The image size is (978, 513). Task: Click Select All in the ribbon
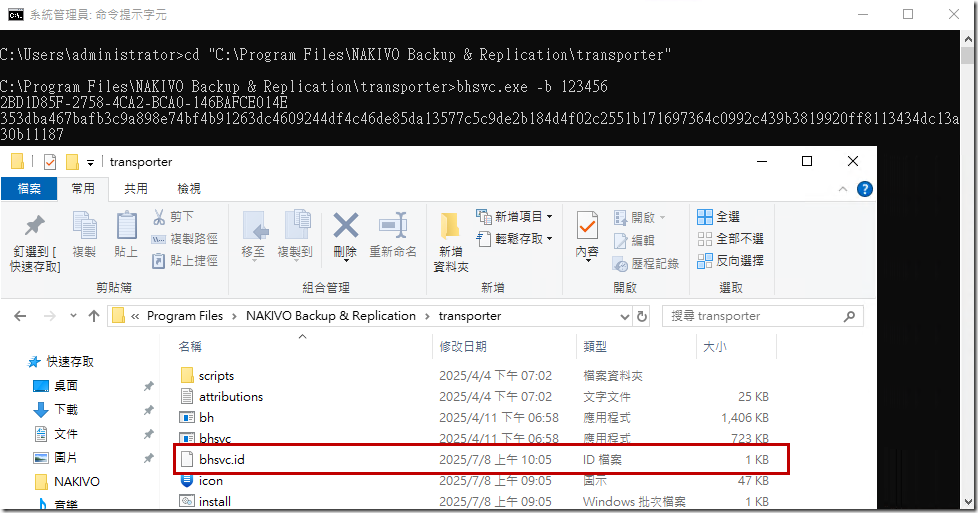(719, 217)
